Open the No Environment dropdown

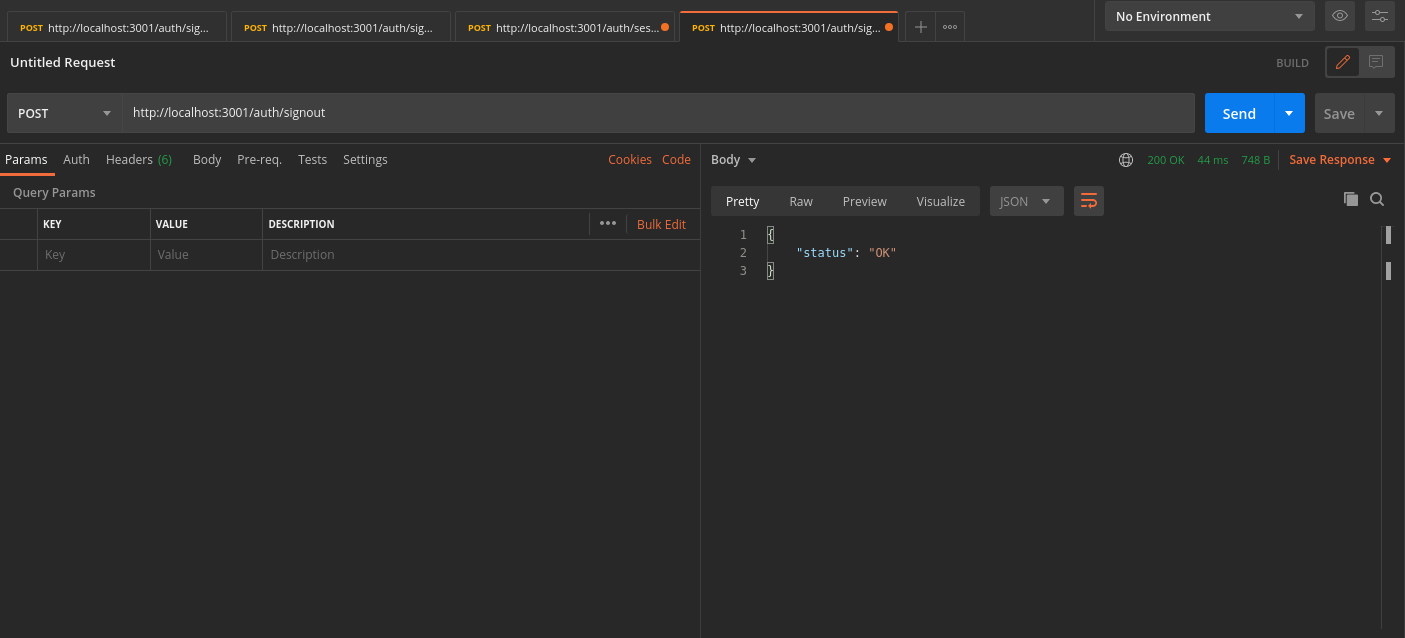tap(1209, 16)
